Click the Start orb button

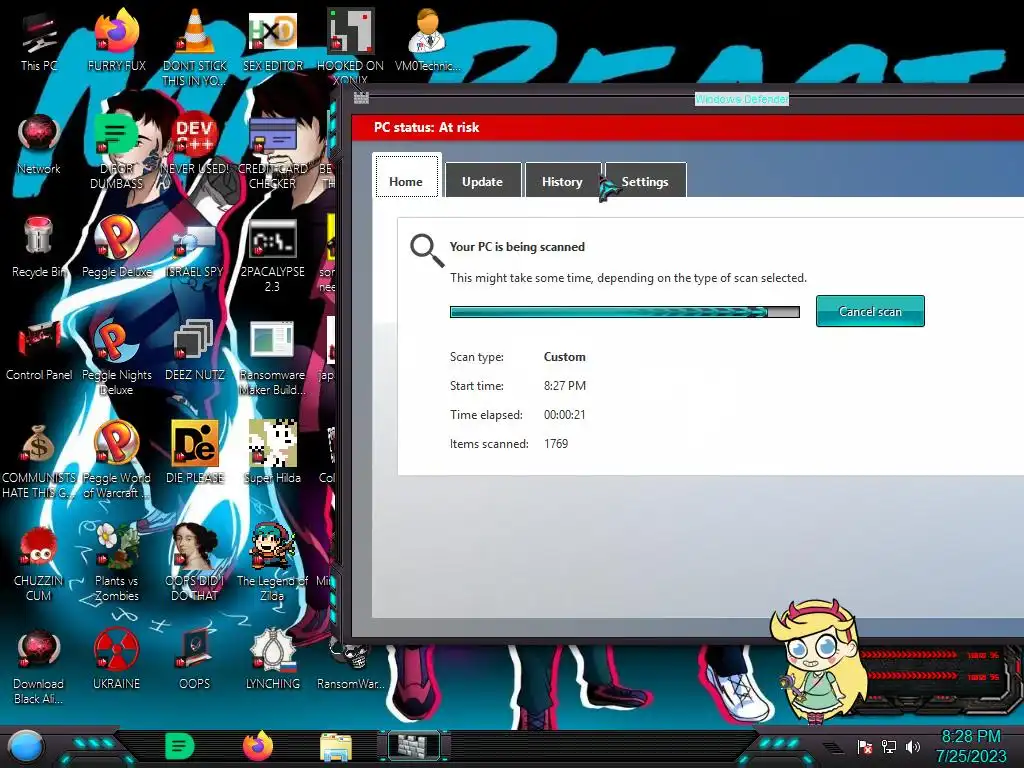(x=26, y=747)
